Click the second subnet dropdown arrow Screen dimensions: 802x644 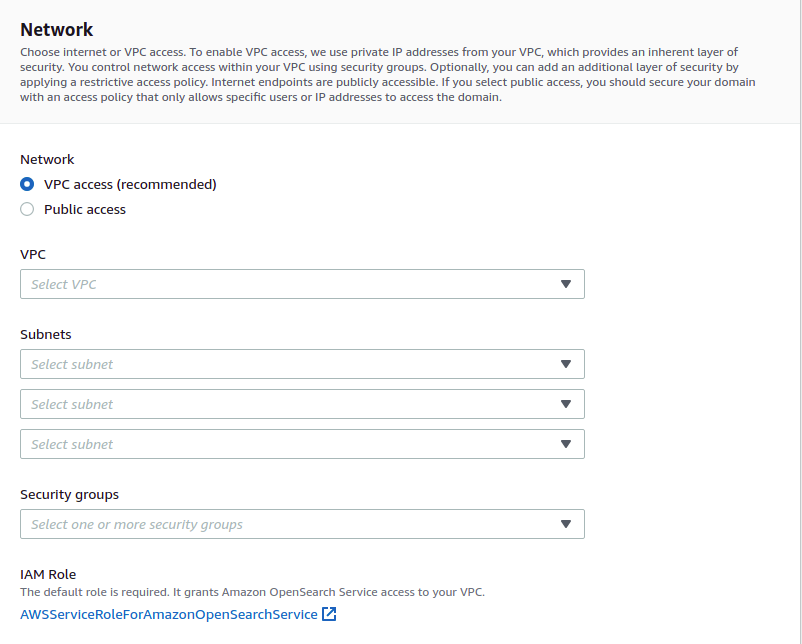[x=565, y=404]
